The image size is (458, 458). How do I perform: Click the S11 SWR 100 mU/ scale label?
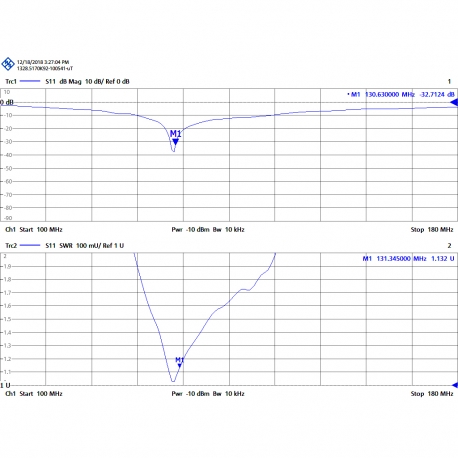click(x=85, y=245)
